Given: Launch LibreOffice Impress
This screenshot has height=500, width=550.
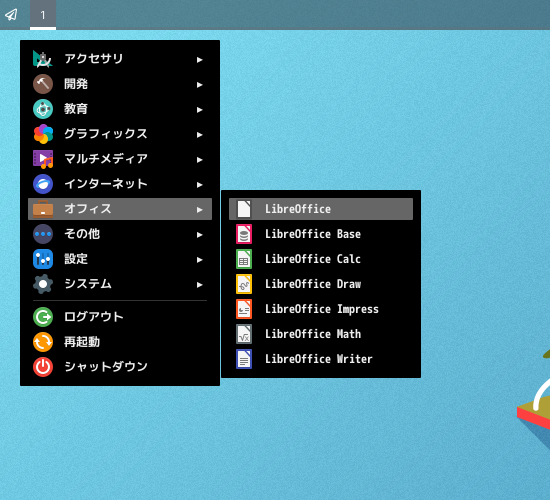Looking at the screenshot, I should [x=321, y=309].
